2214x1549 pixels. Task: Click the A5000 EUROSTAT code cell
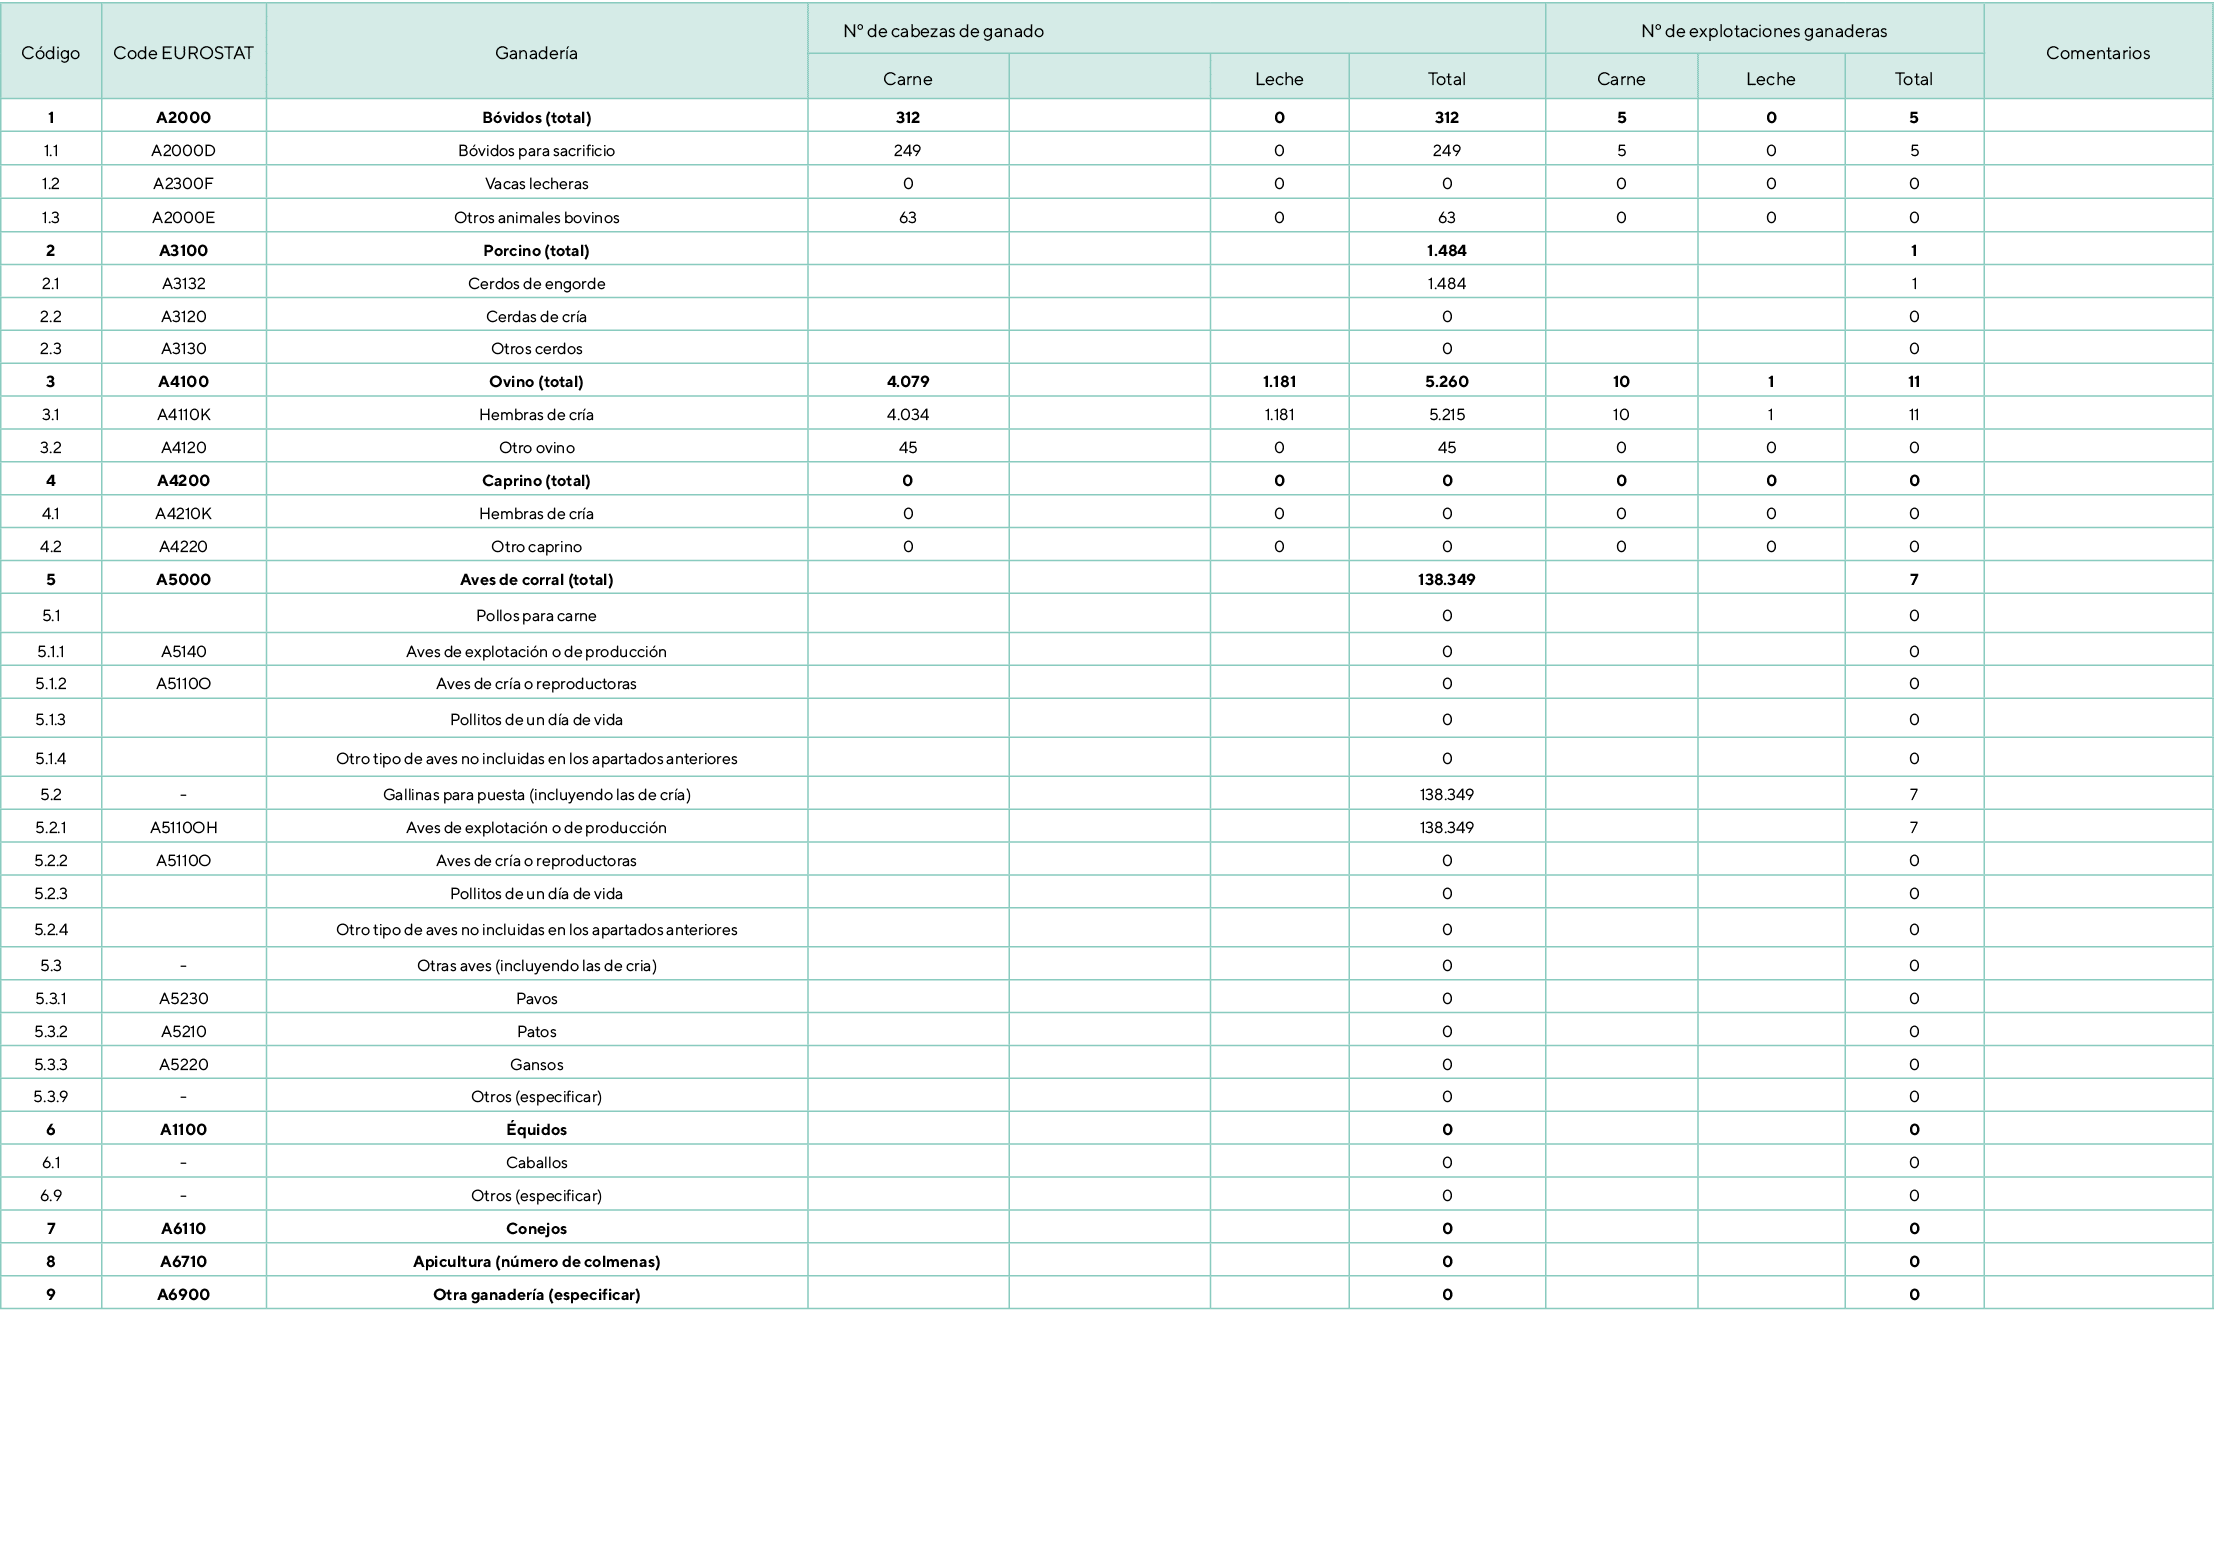point(183,579)
